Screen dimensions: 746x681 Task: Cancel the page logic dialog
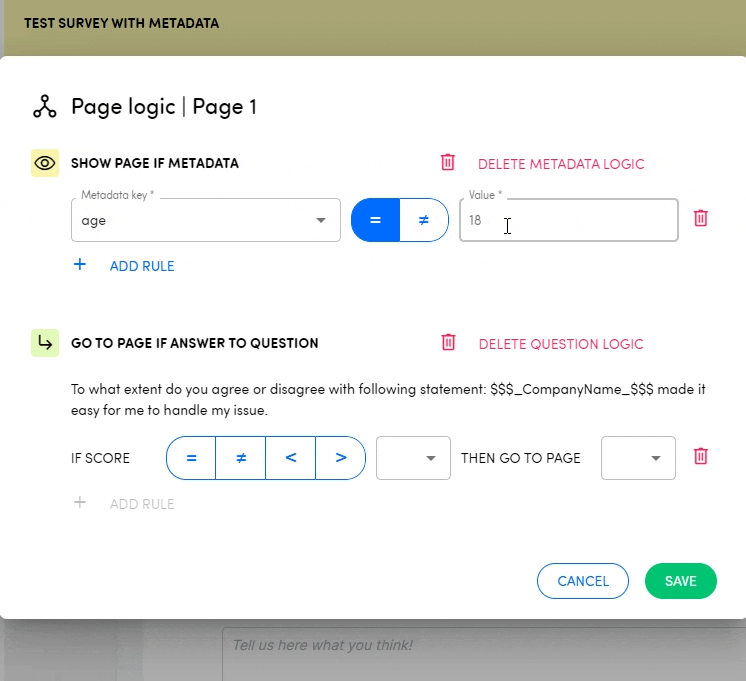coord(582,581)
